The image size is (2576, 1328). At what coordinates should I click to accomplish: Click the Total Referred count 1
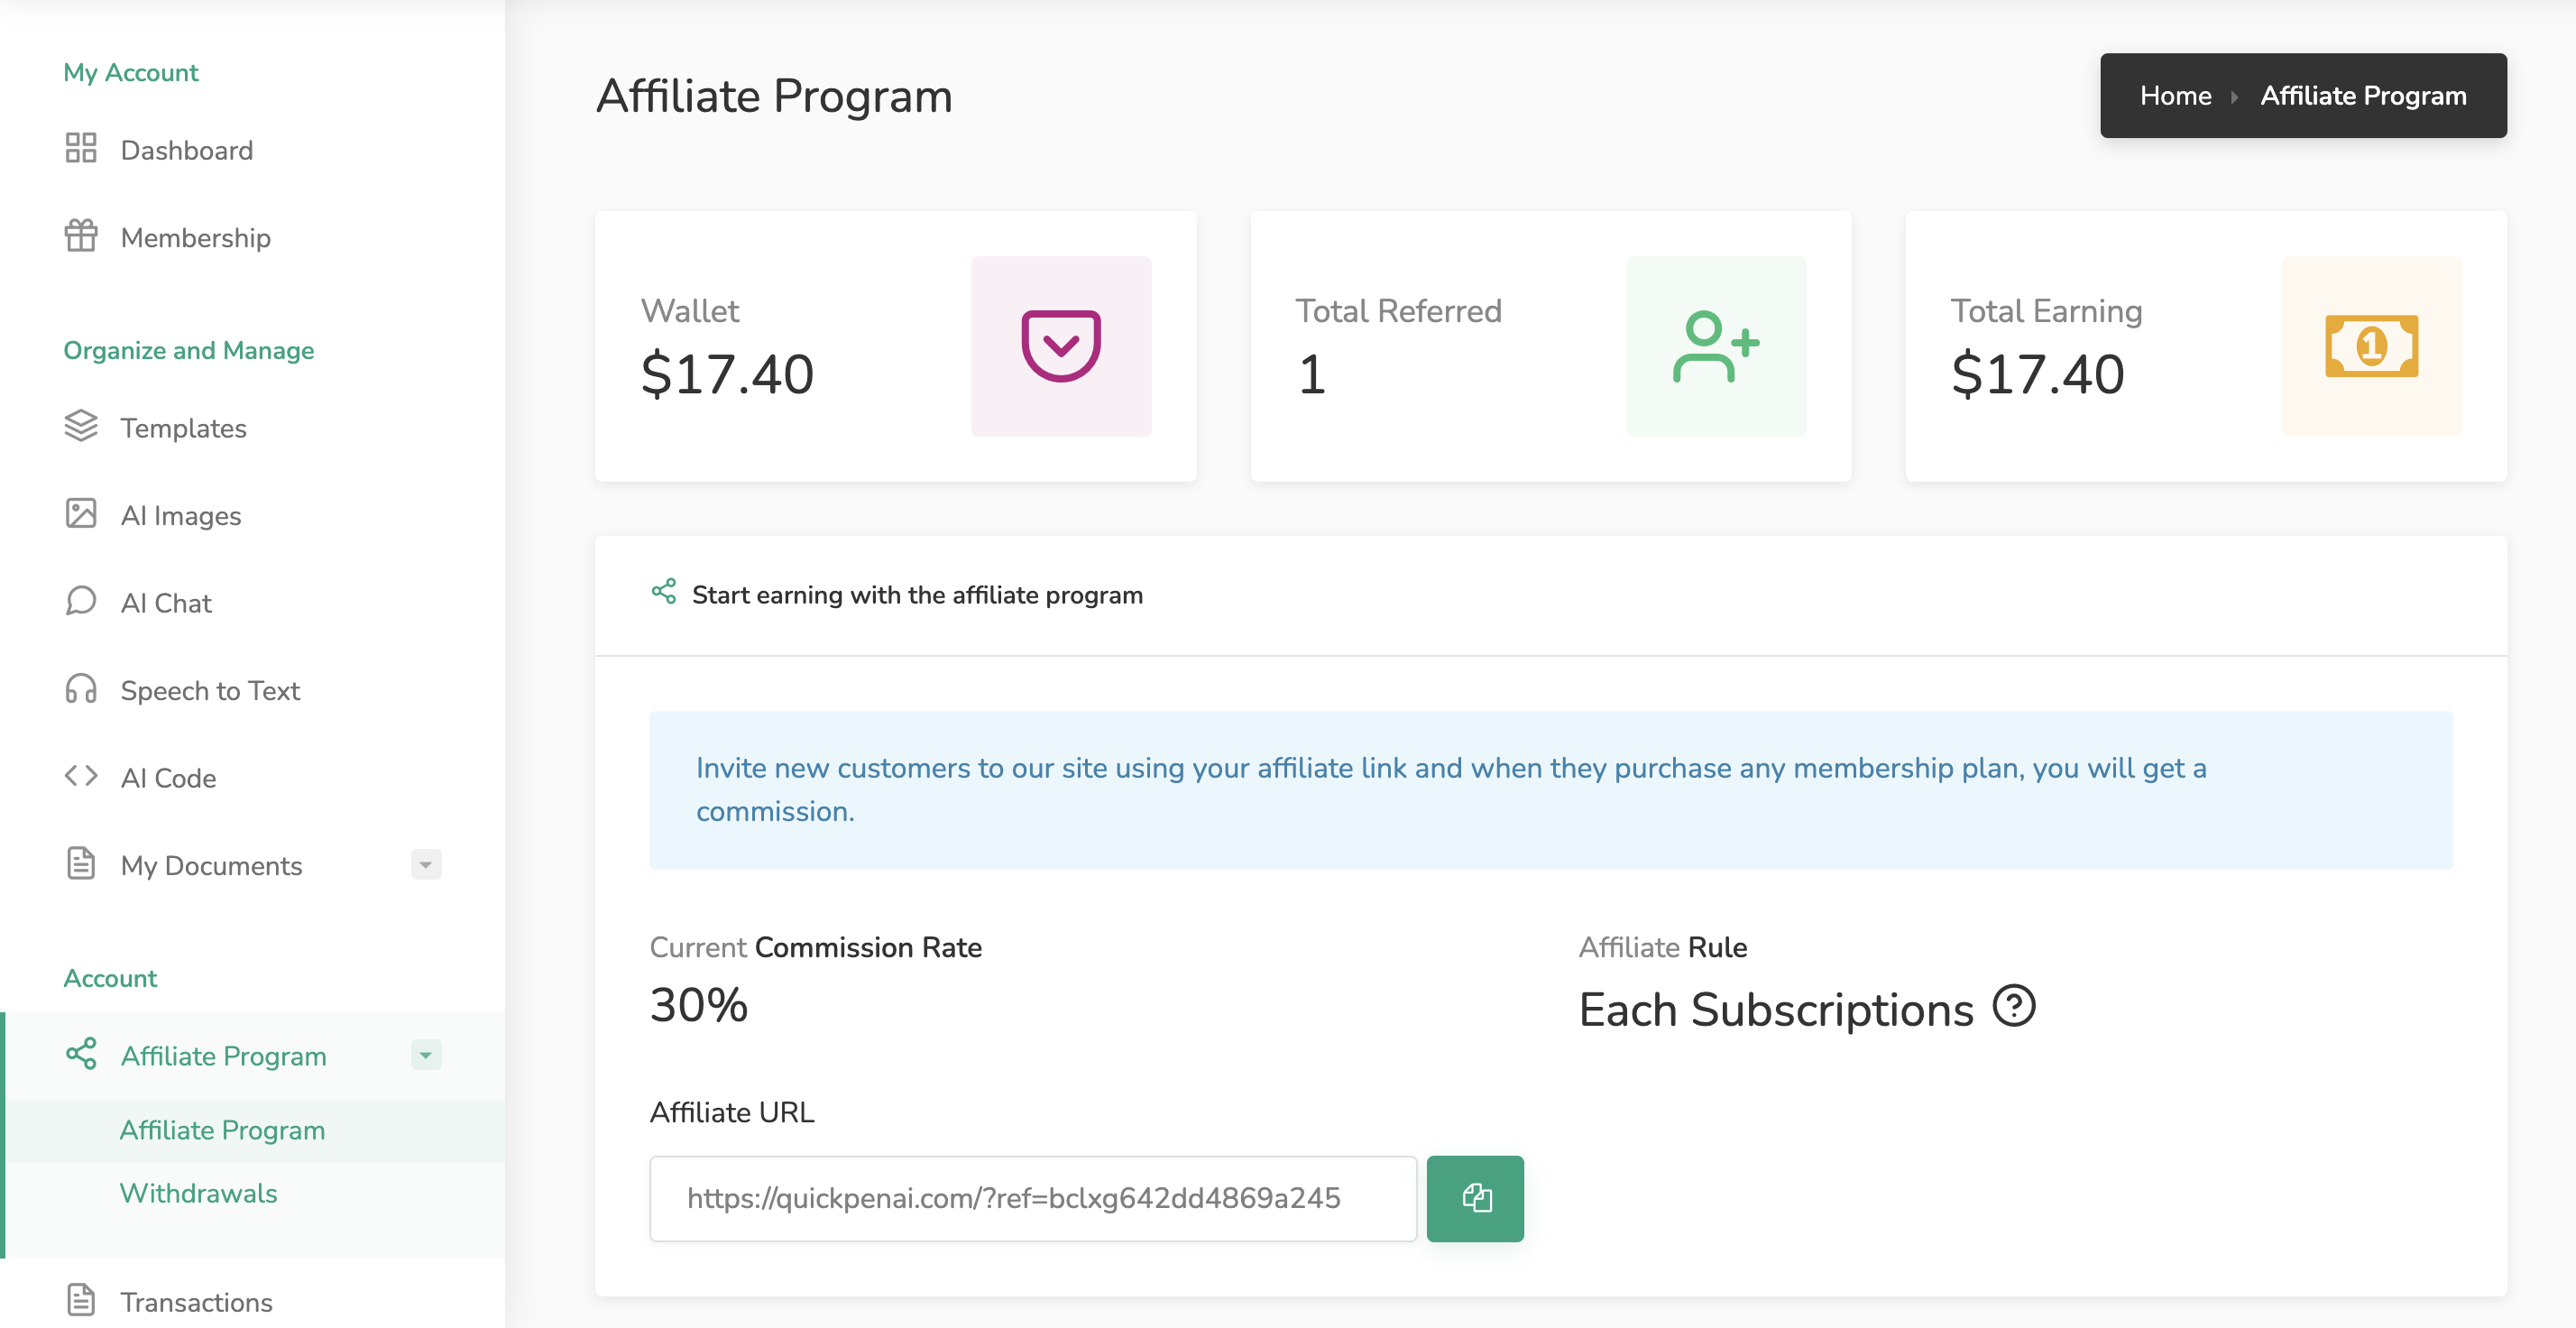(x=1312, y=374)
